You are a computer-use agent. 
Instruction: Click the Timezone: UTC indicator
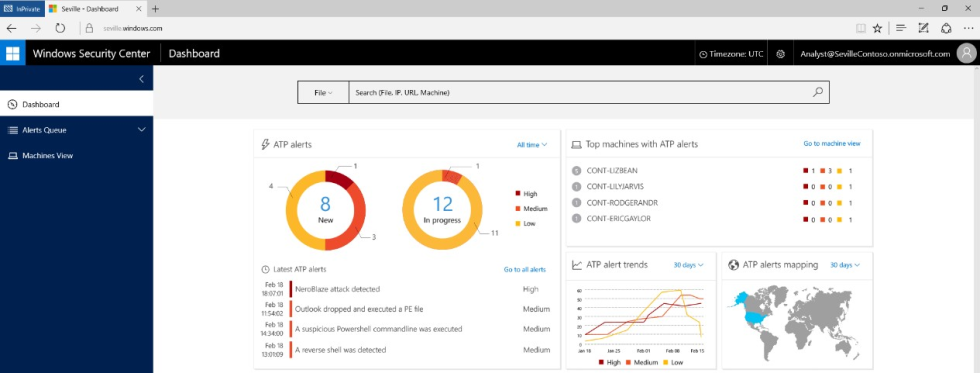coord(731,54)
